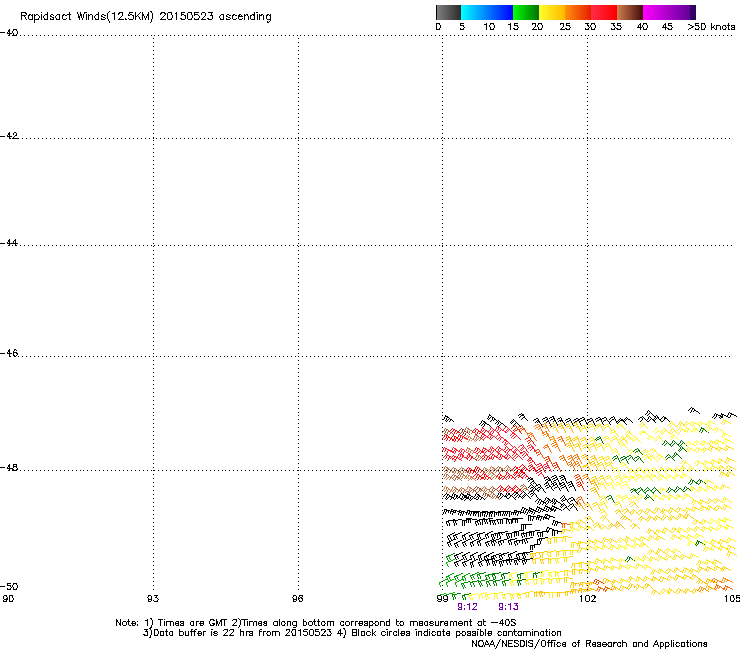Click the yellow 20-25 knots color segment
The height and width of the screenshot is (650, 740).
552,12
